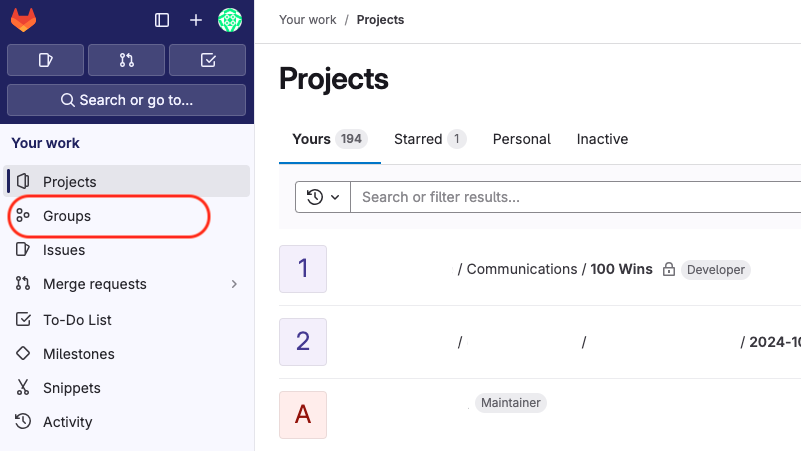Open the user avatar menu
801x451 pixels.
click(230, 20)
